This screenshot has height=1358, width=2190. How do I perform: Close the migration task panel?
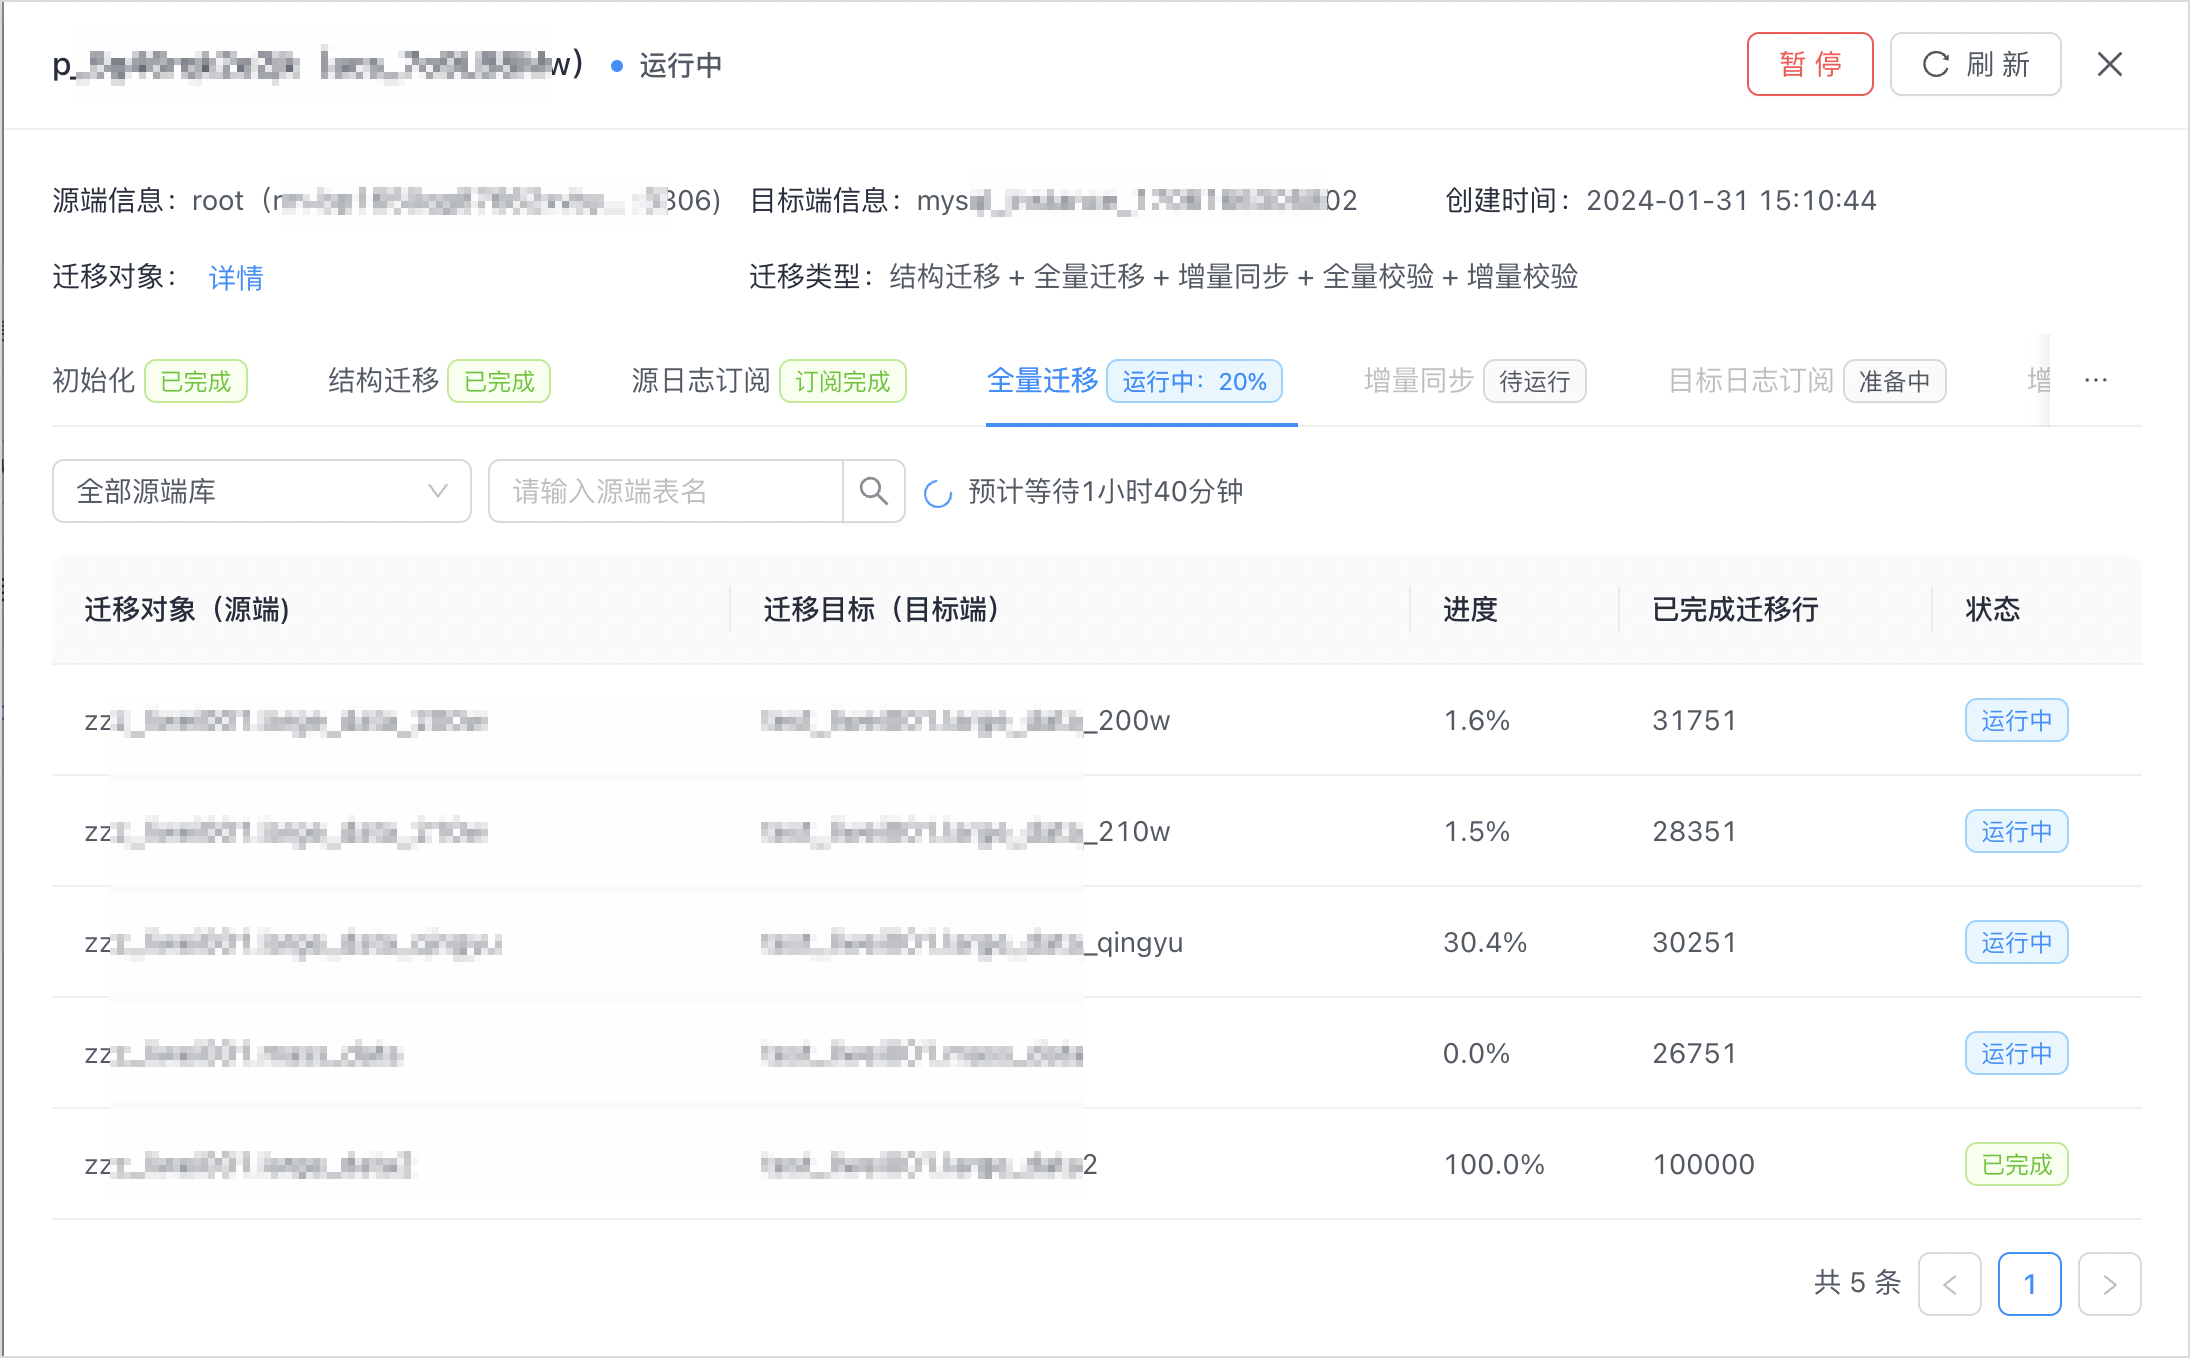click(x=2109, y=65)
